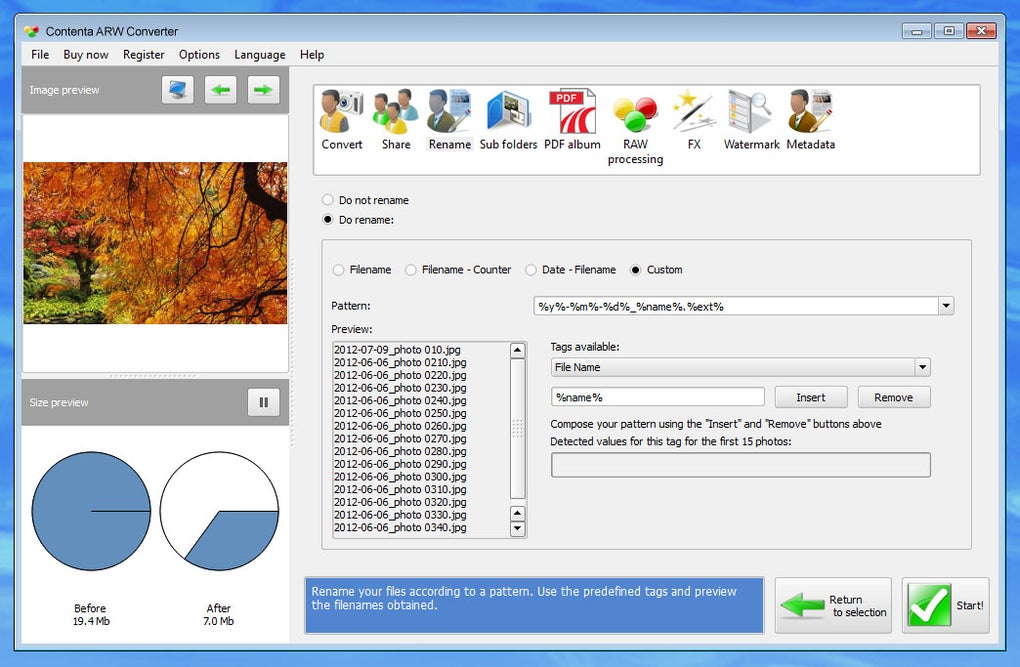Select the Do not rename option
This screenshot has height=667, width=1020.
pos(366,200)
